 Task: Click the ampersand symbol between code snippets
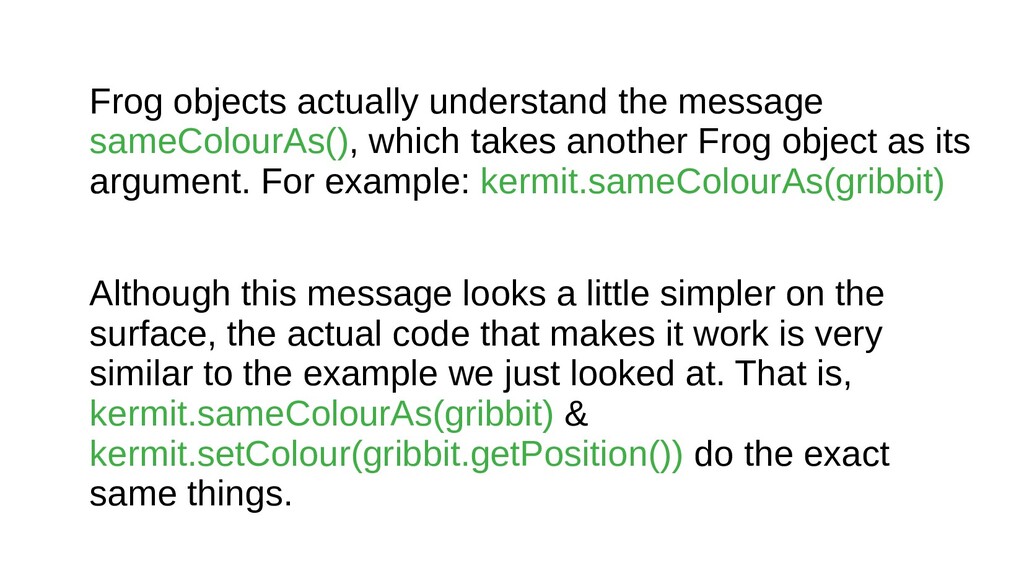click(x=576, y=414)
